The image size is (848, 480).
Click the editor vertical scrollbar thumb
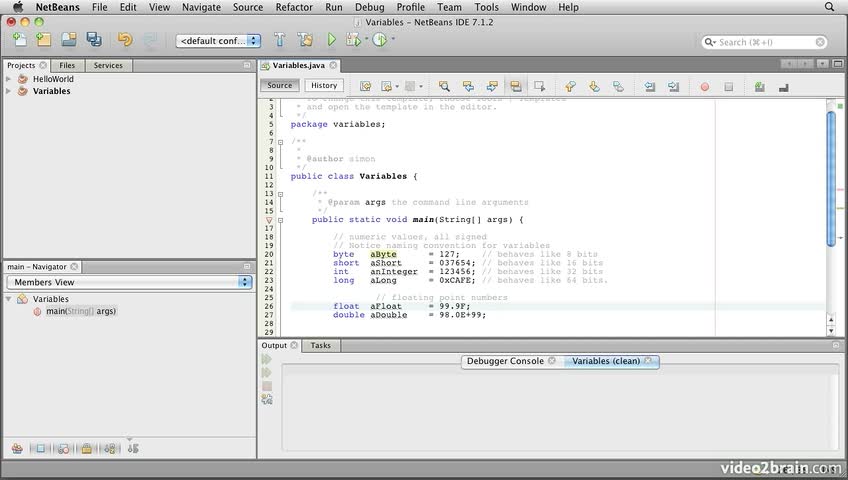coord(831,178)
